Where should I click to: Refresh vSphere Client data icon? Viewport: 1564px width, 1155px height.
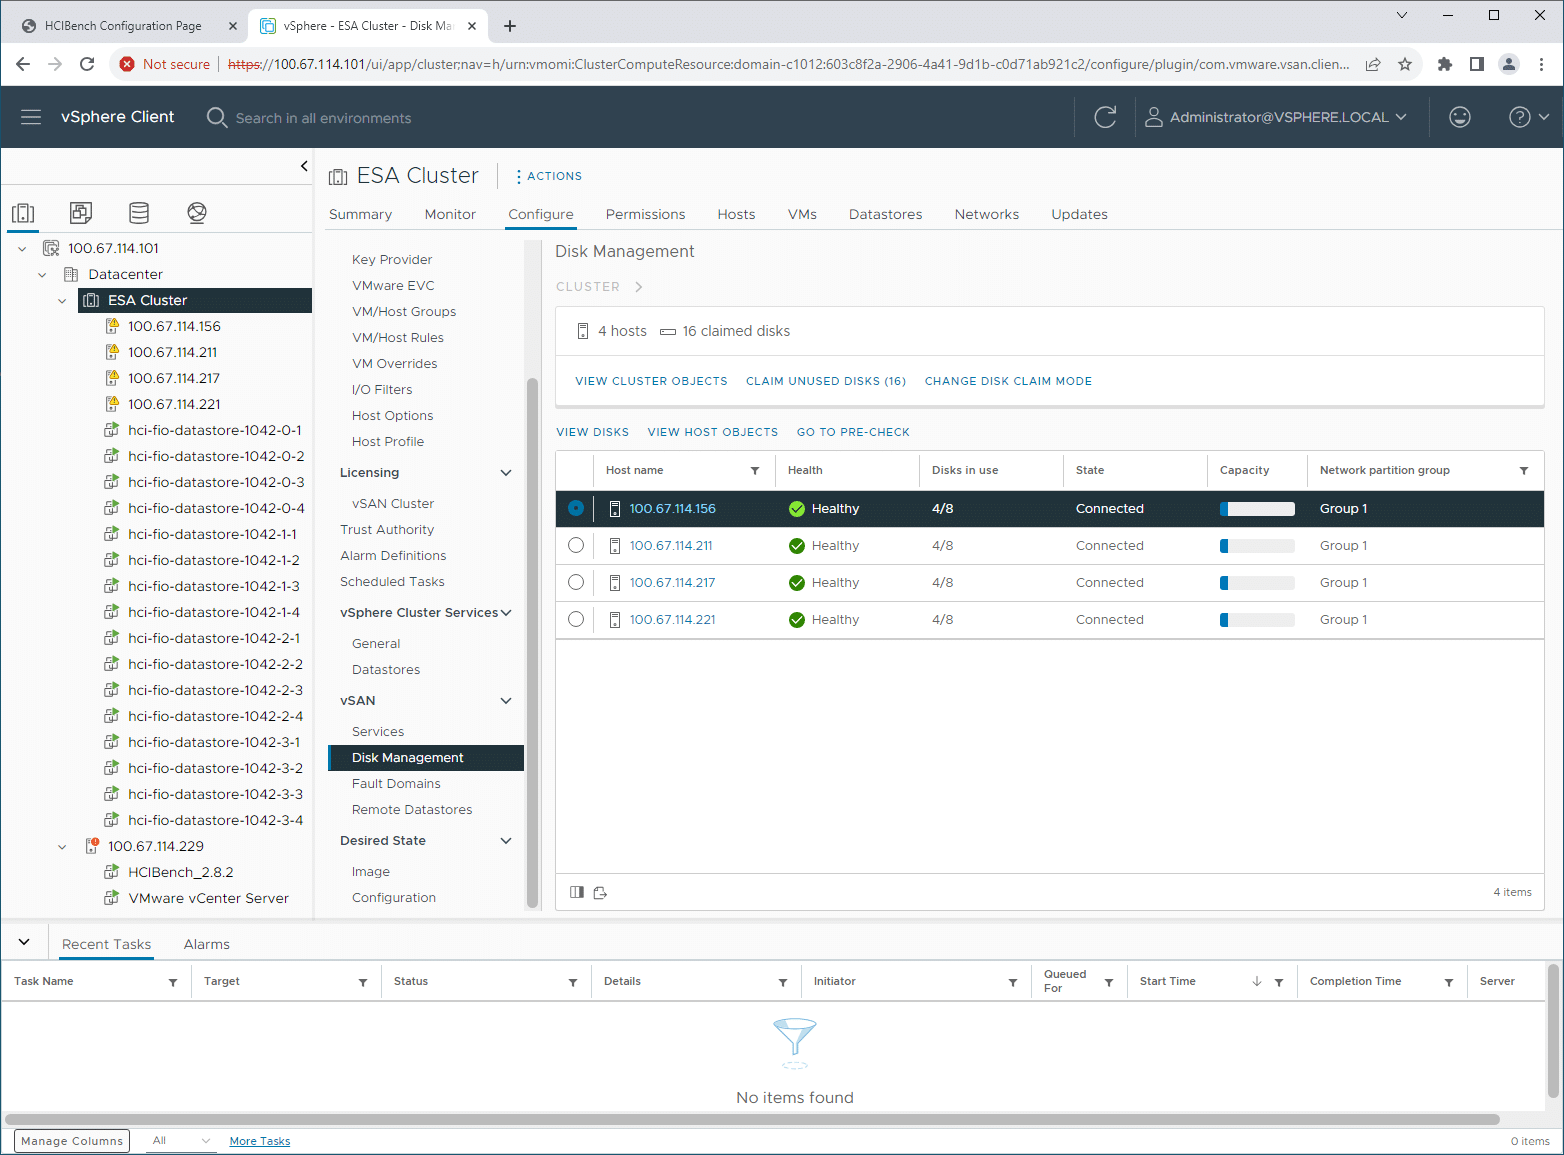[x=1105, y=117]
